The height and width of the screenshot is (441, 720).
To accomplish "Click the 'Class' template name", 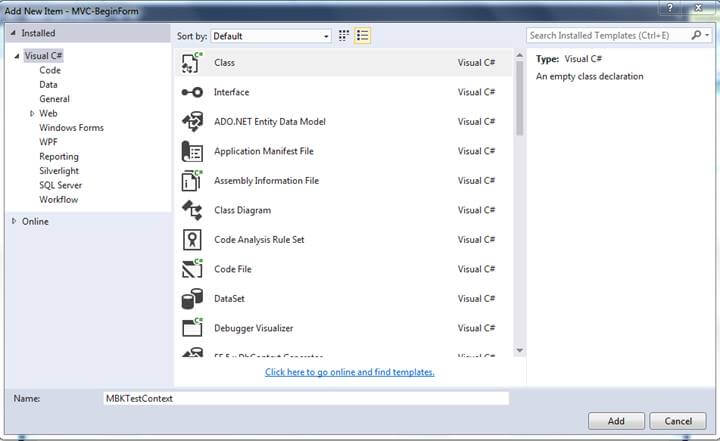I will point(224,63).
